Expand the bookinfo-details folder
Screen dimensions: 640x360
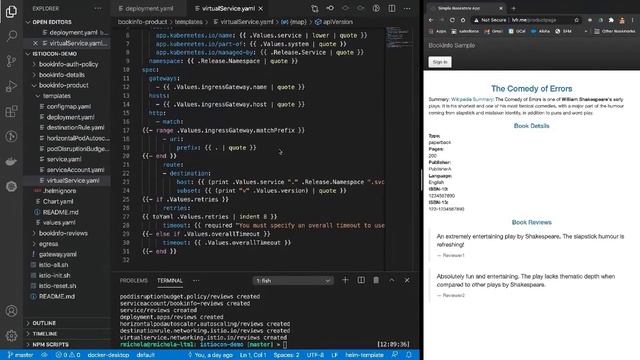62,75
